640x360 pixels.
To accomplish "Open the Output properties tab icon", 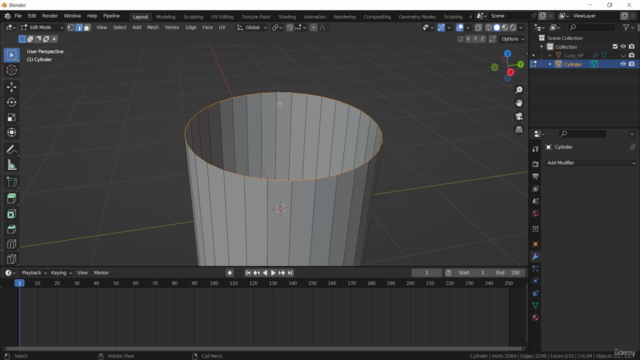I will [535, 176].
